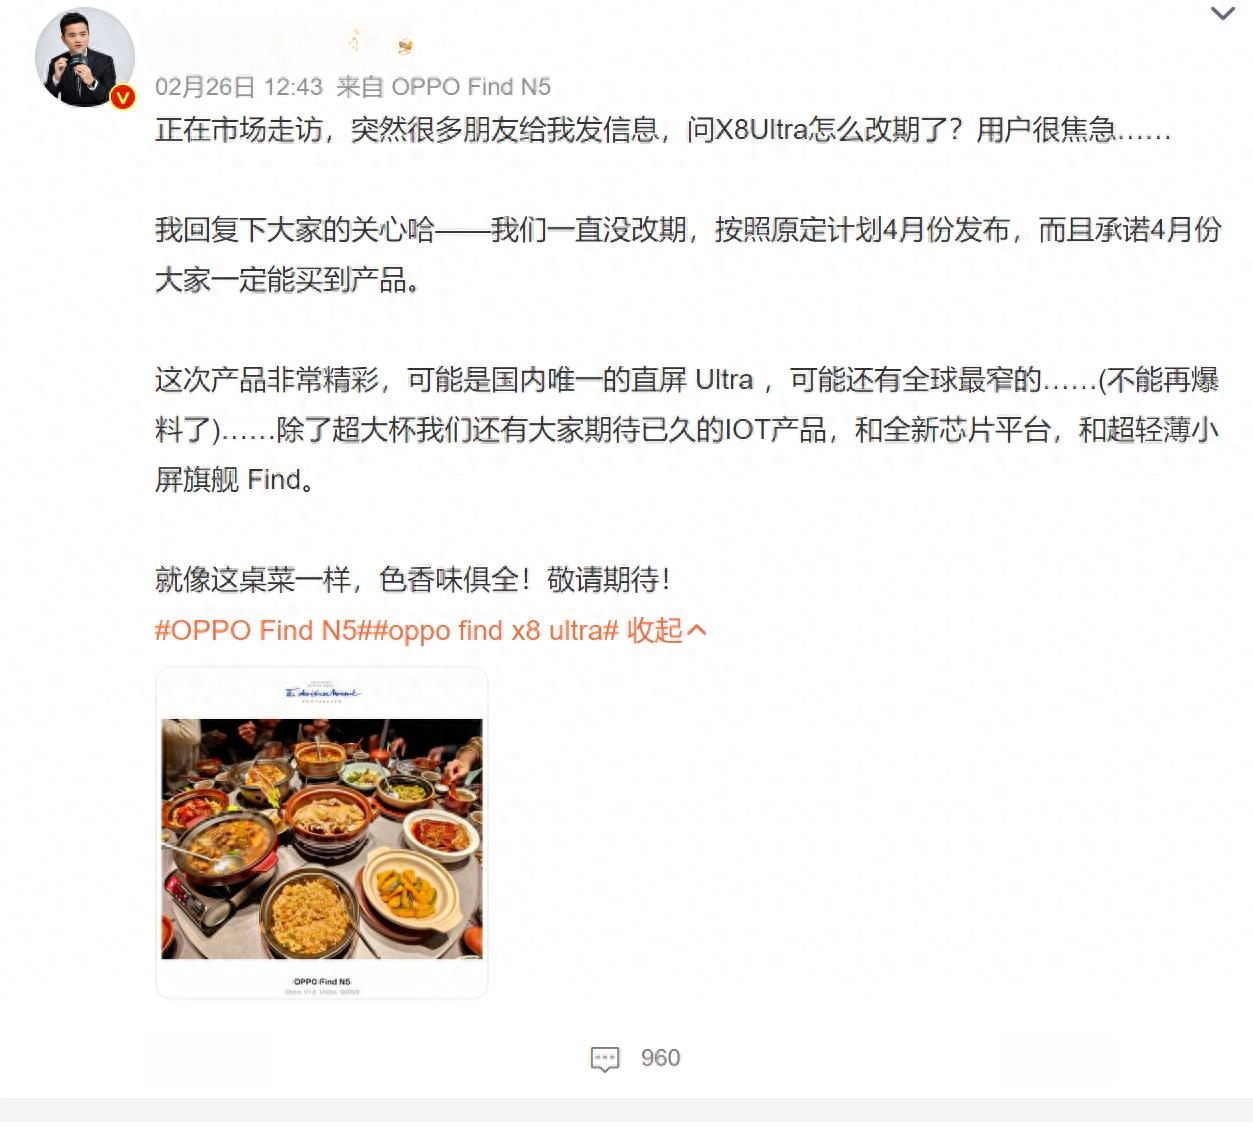View the 960 comments count
Viewport: 1253px width, 1137px height.
click(660, 1058)
